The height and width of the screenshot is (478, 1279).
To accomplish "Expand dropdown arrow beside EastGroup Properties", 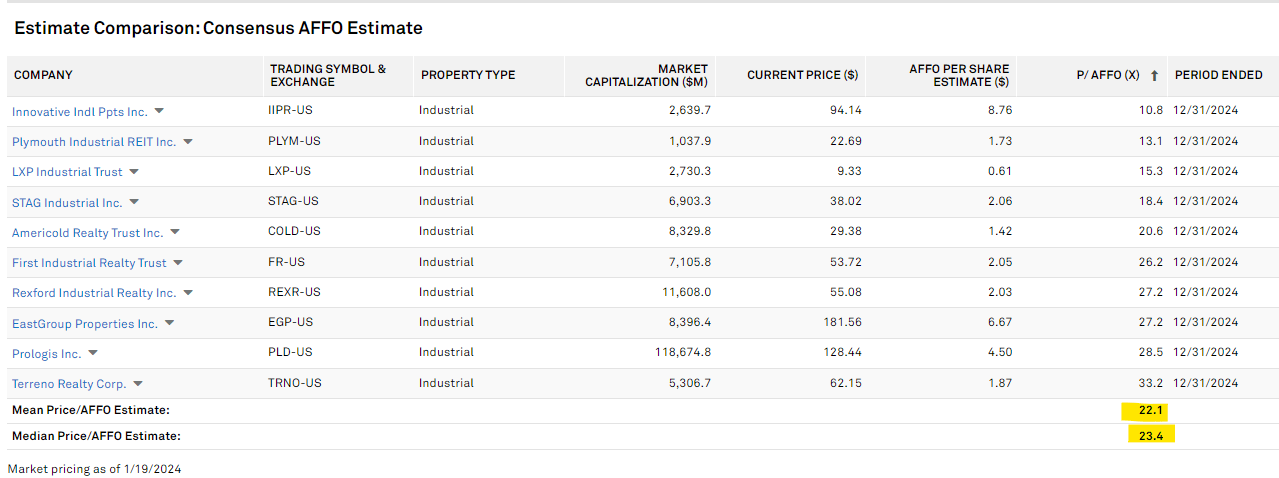I will [x=169, y=323].
